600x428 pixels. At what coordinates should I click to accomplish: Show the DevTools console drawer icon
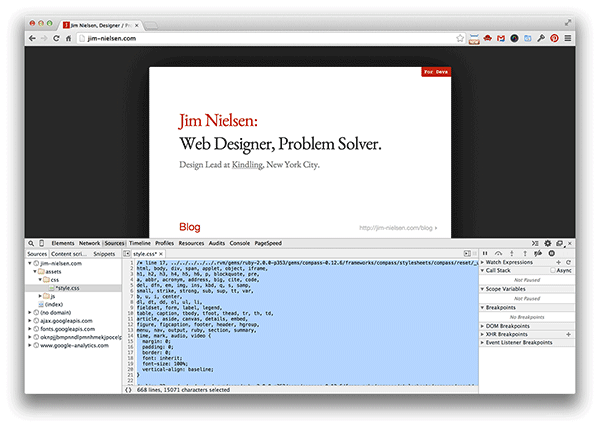point(535,243)
